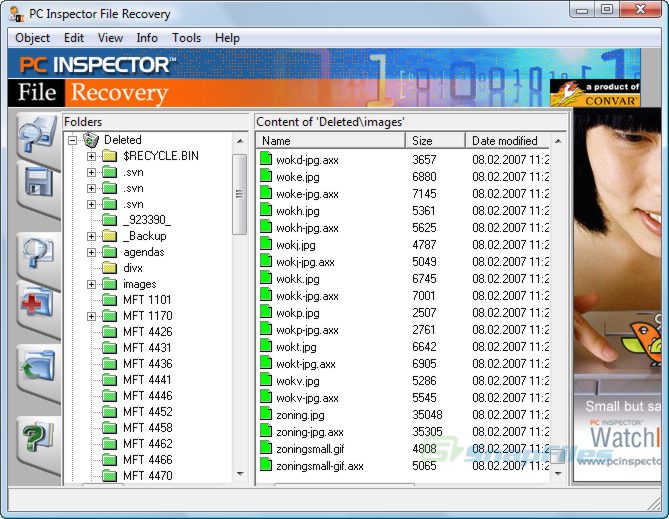Click the file list scrollbar thumb near bottom
Image resolution: width=669 pixels, height=519 pixels.
coord(558,456)
